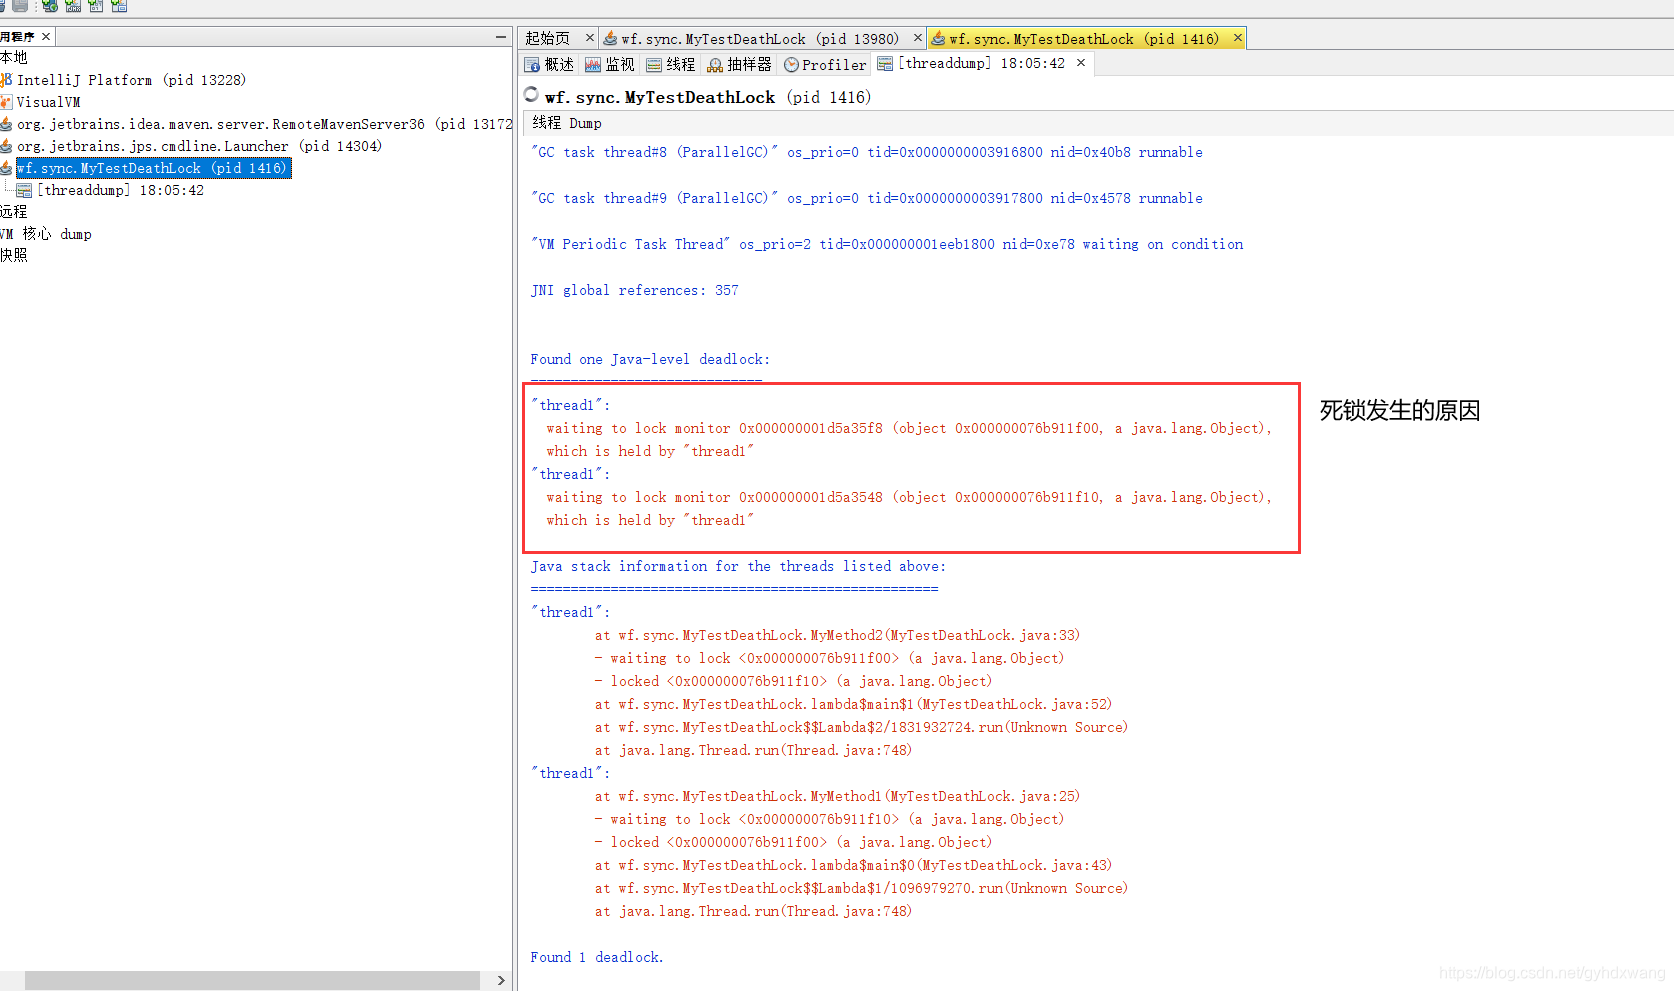The width and height of the screenshot is (1674, 991).
Task: Click the GC task thread#9 line
Action: 867,199
